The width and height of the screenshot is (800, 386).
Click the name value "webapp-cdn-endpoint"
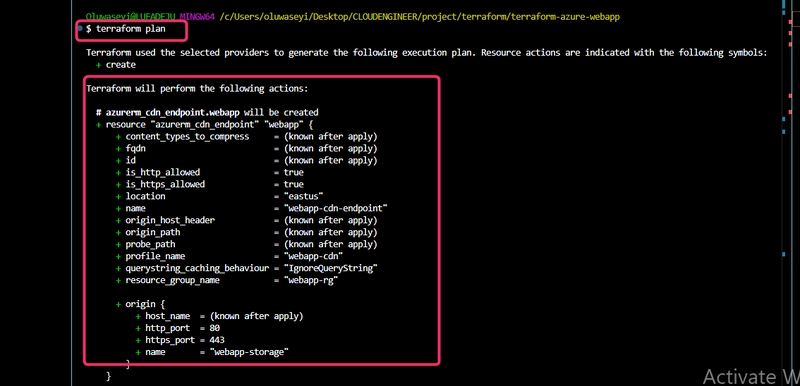[336, 208]
